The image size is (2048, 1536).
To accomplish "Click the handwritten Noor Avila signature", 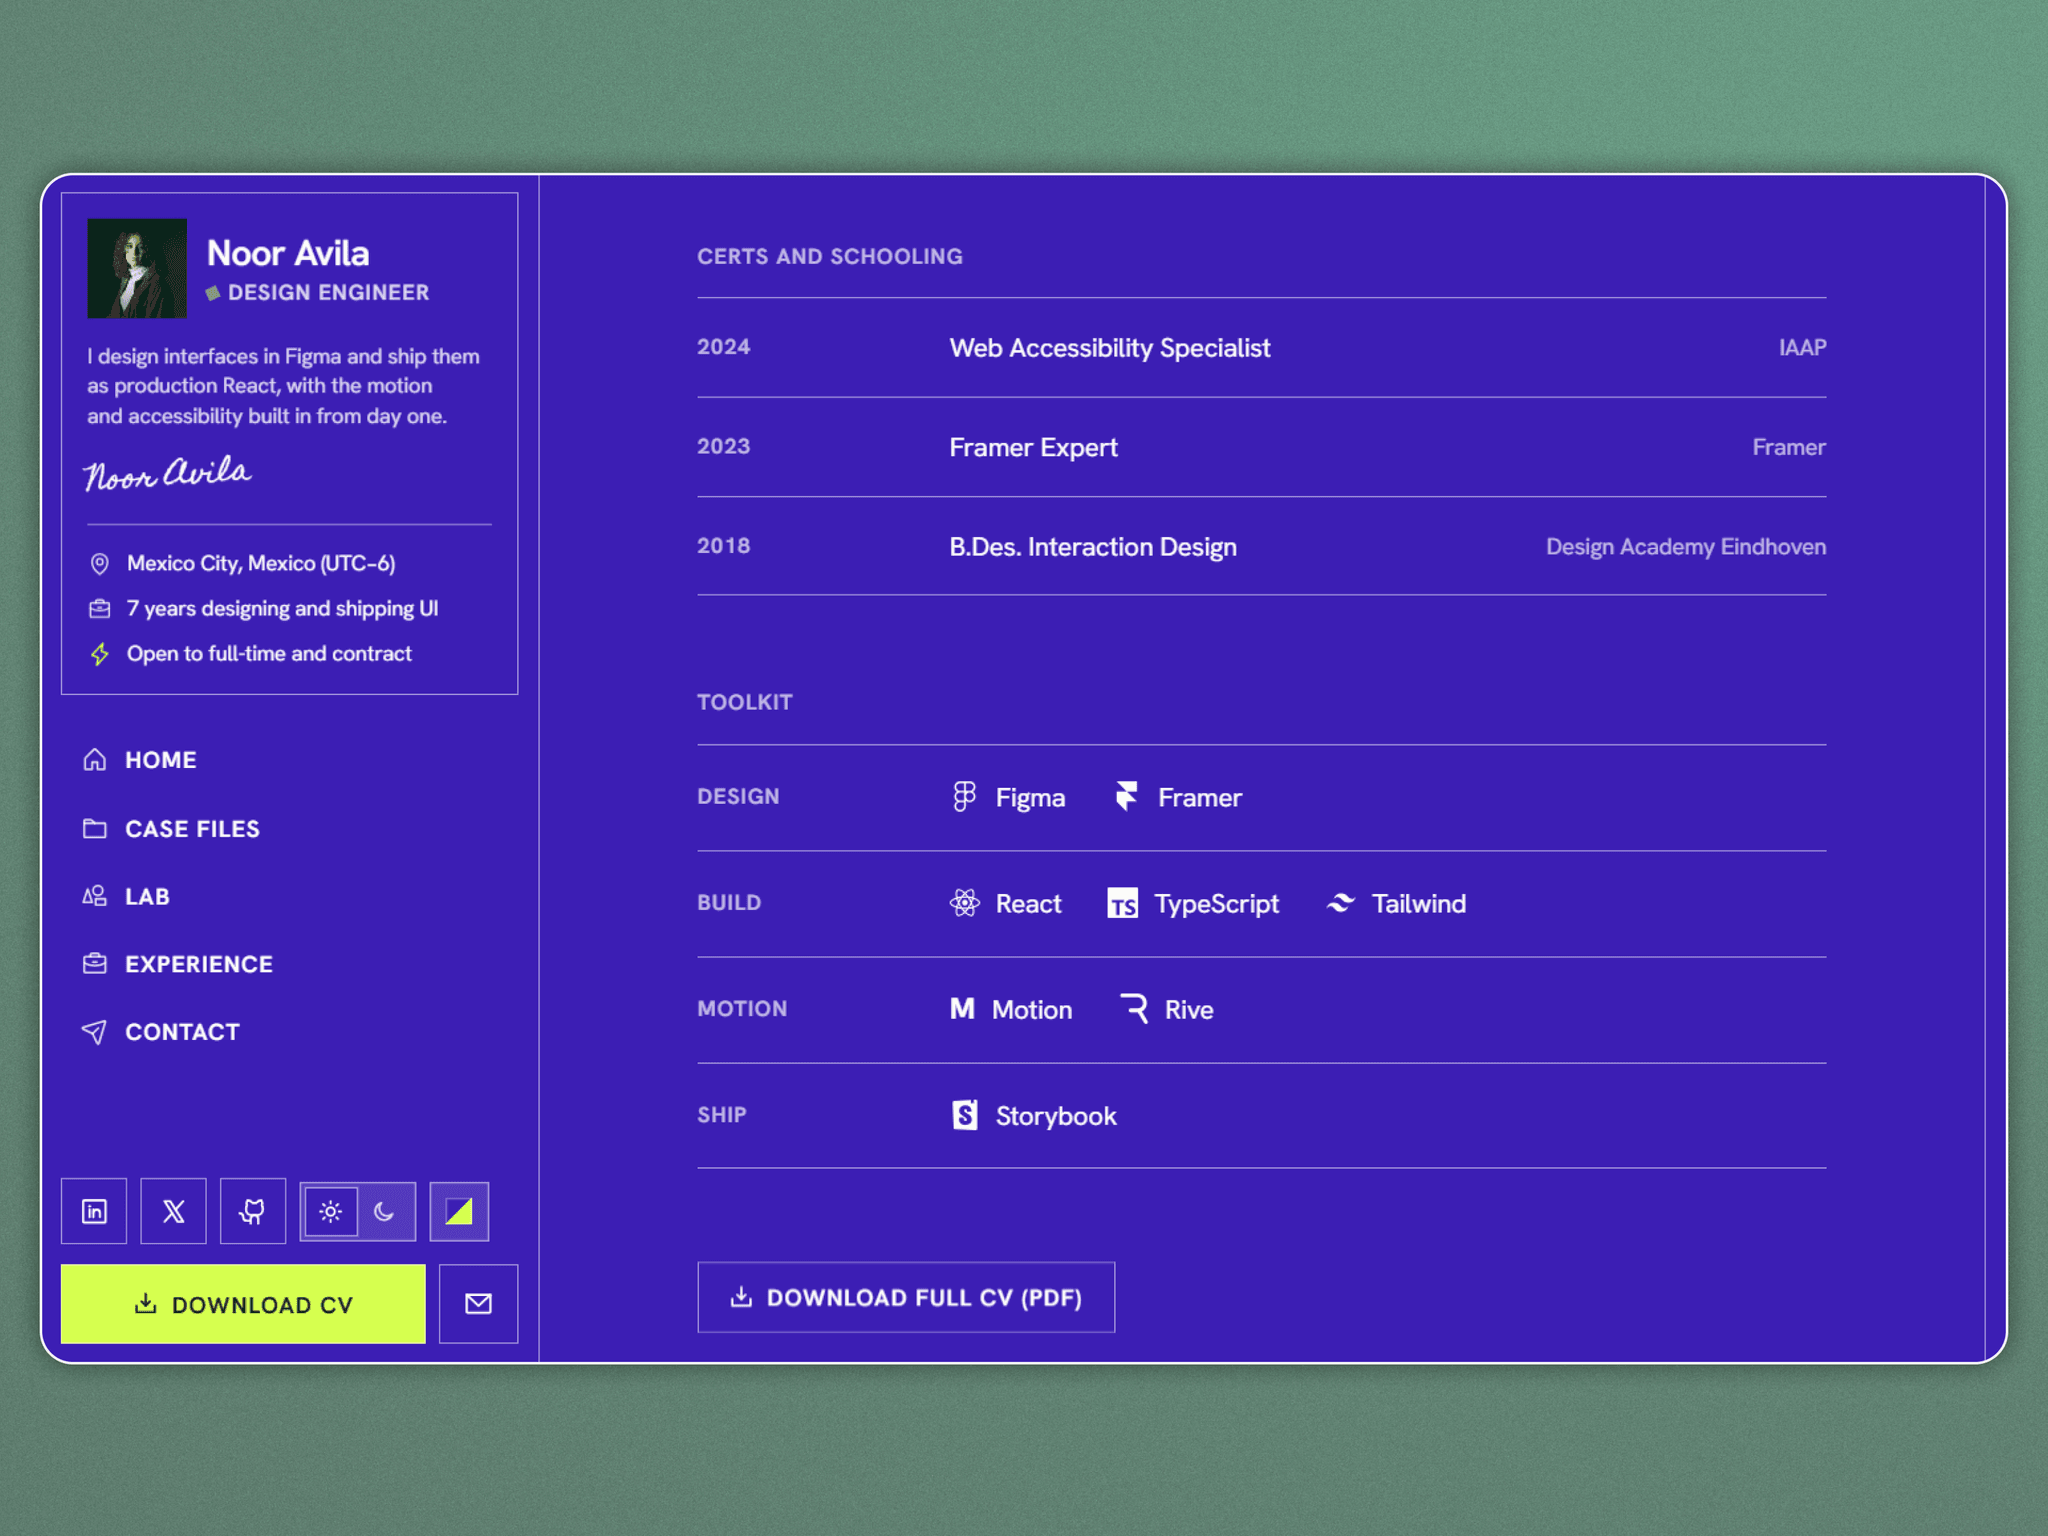I will [167, 473].
